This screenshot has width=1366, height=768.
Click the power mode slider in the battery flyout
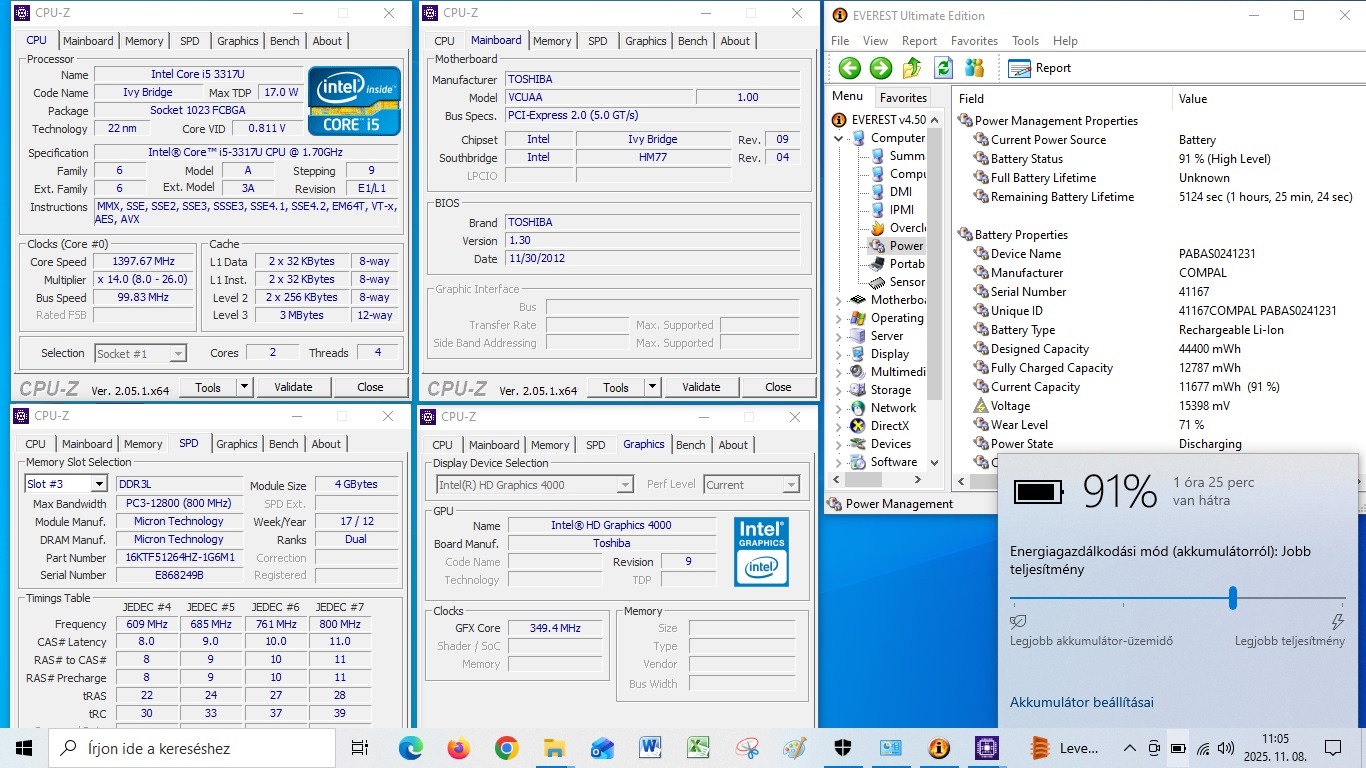coord(1232,598)
